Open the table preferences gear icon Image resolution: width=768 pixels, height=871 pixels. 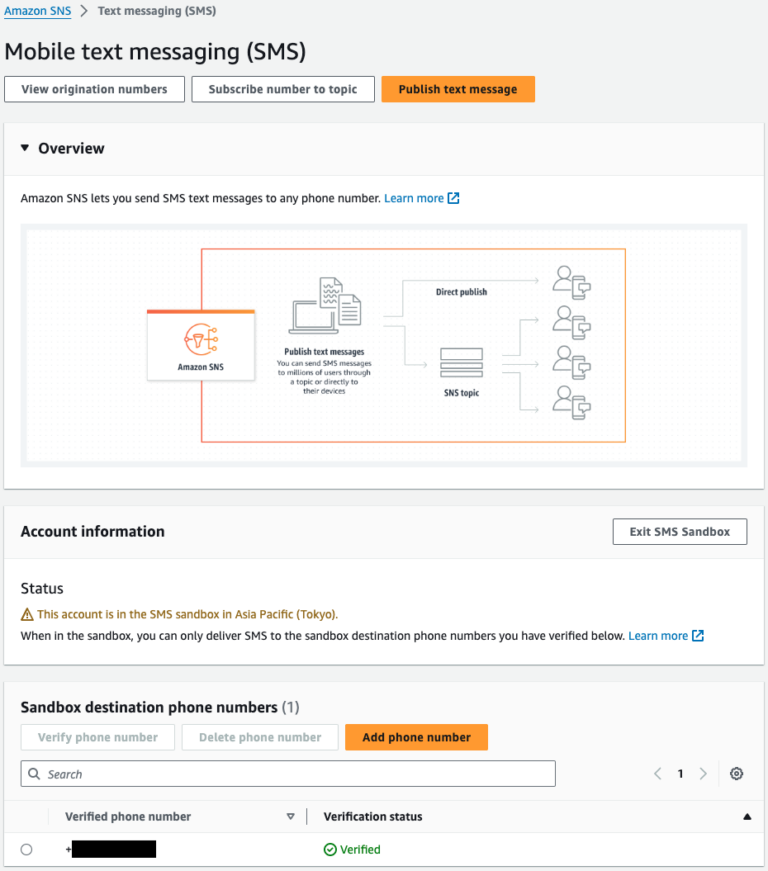pos(736,773)
